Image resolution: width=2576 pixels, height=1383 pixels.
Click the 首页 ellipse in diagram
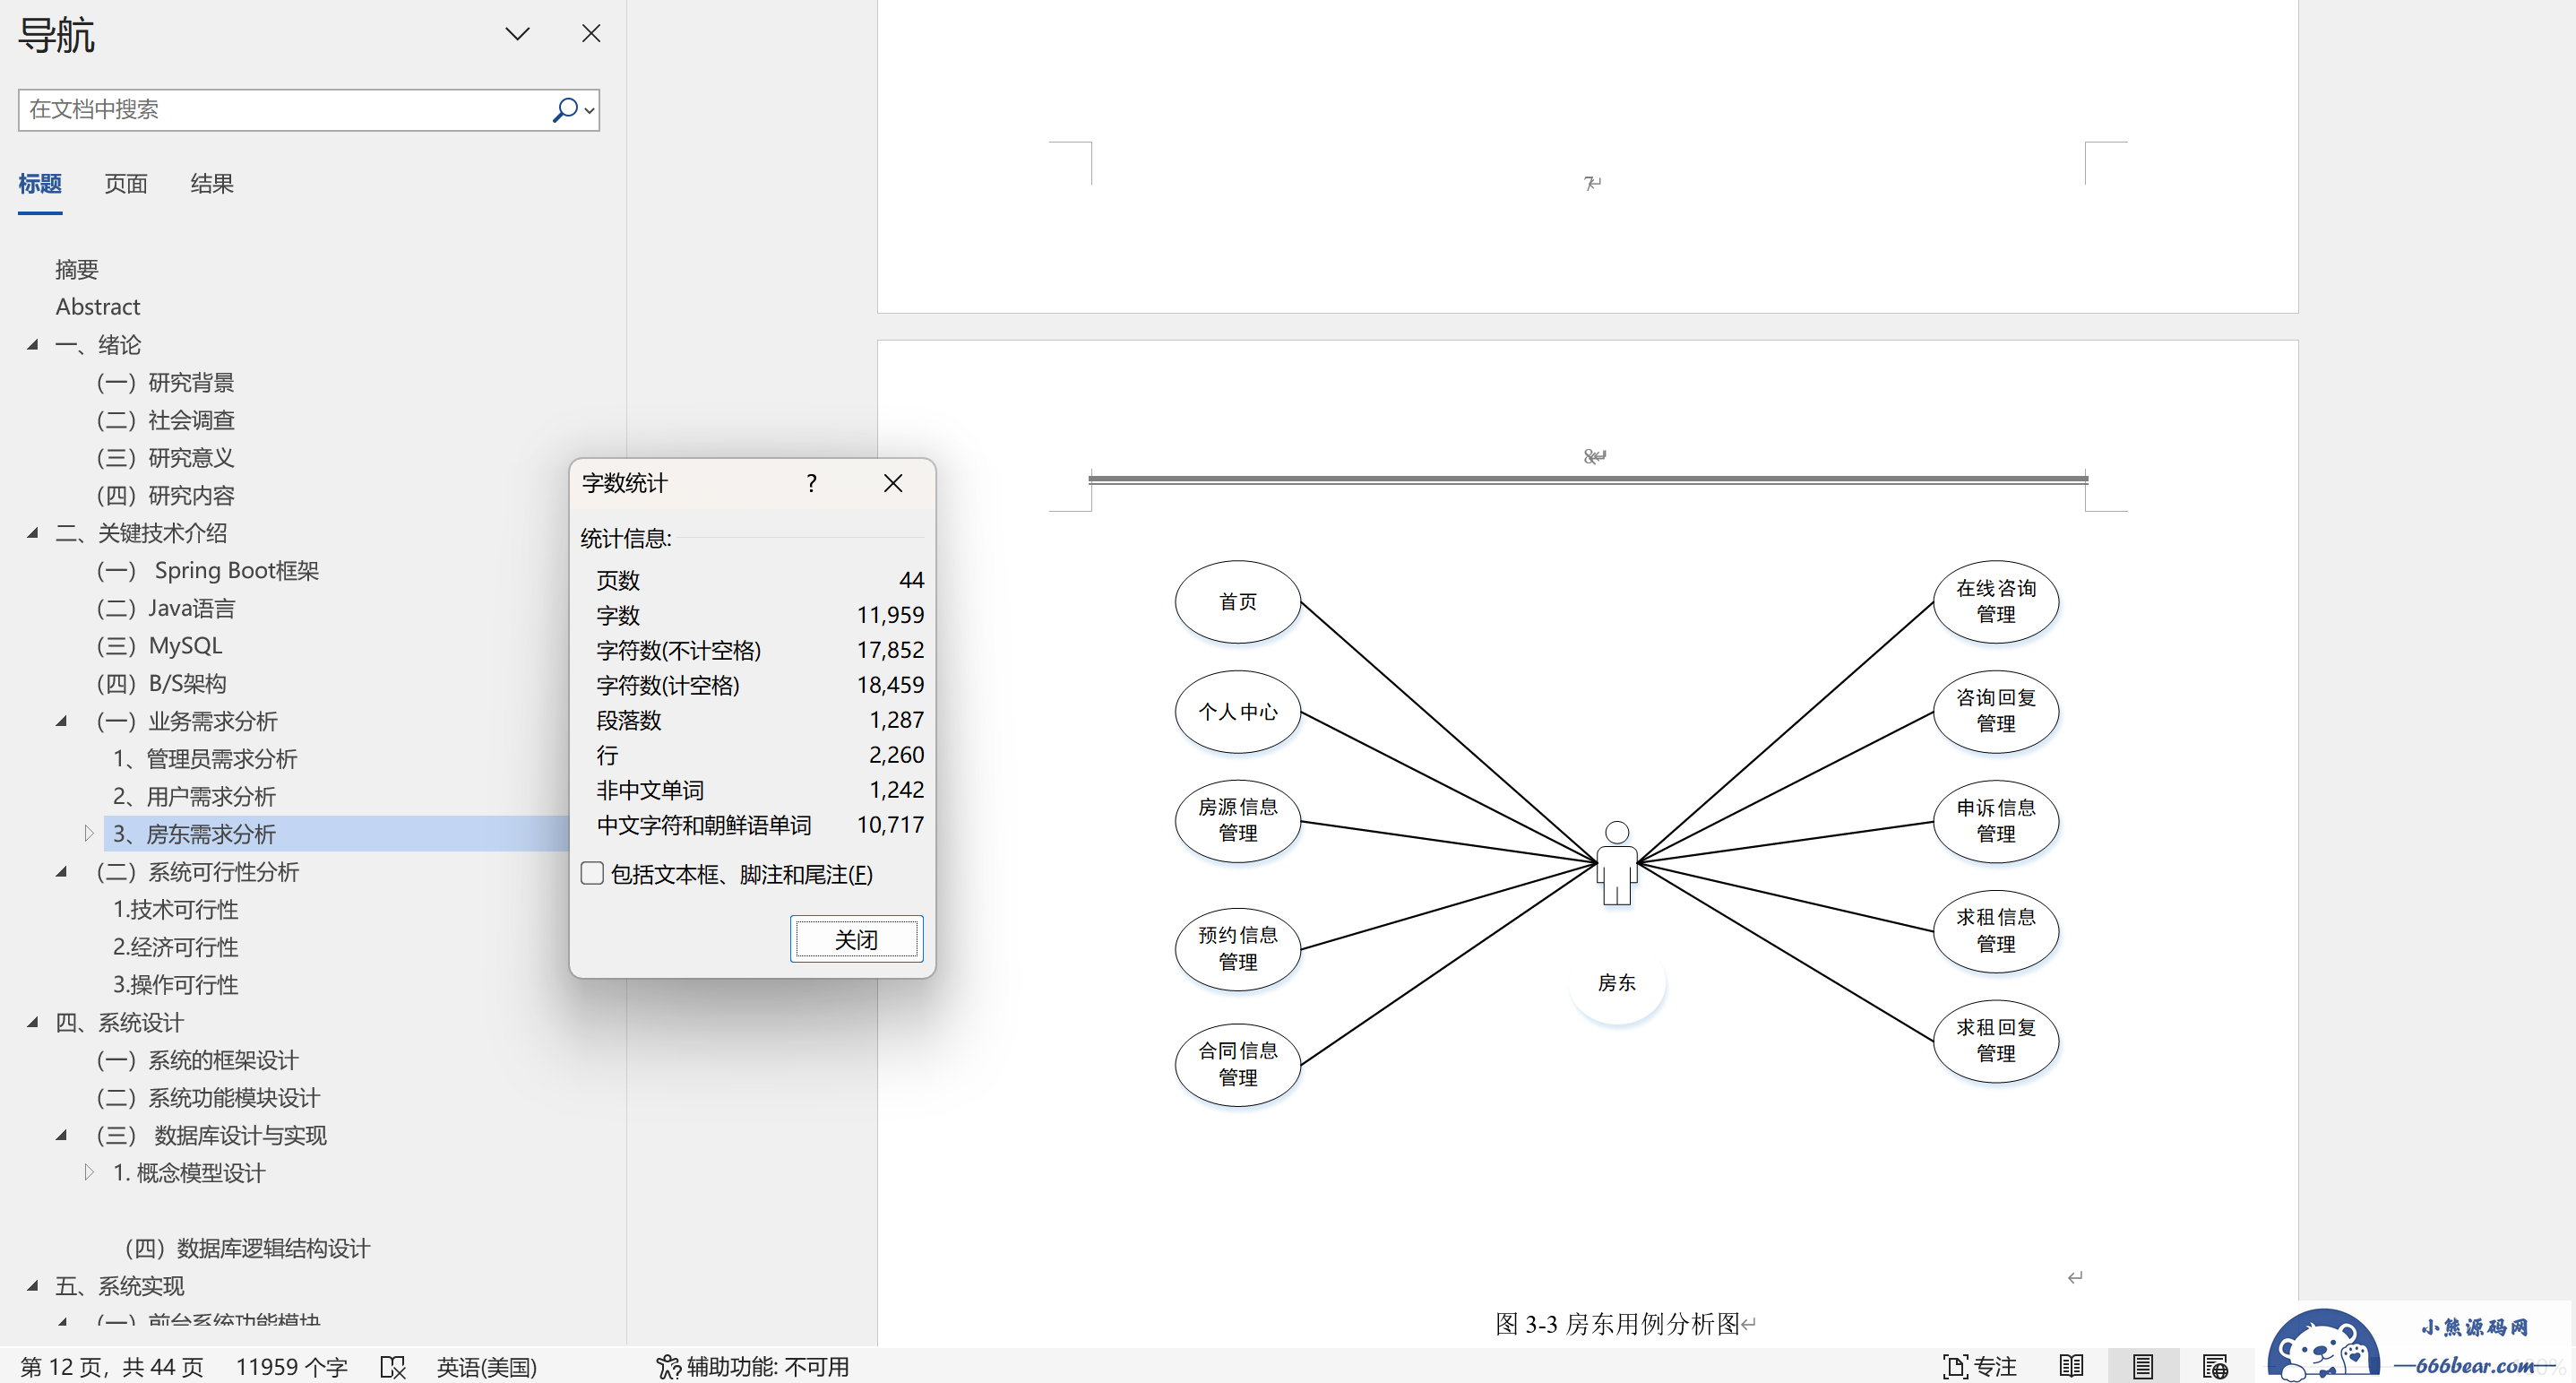click(1237, 602)
